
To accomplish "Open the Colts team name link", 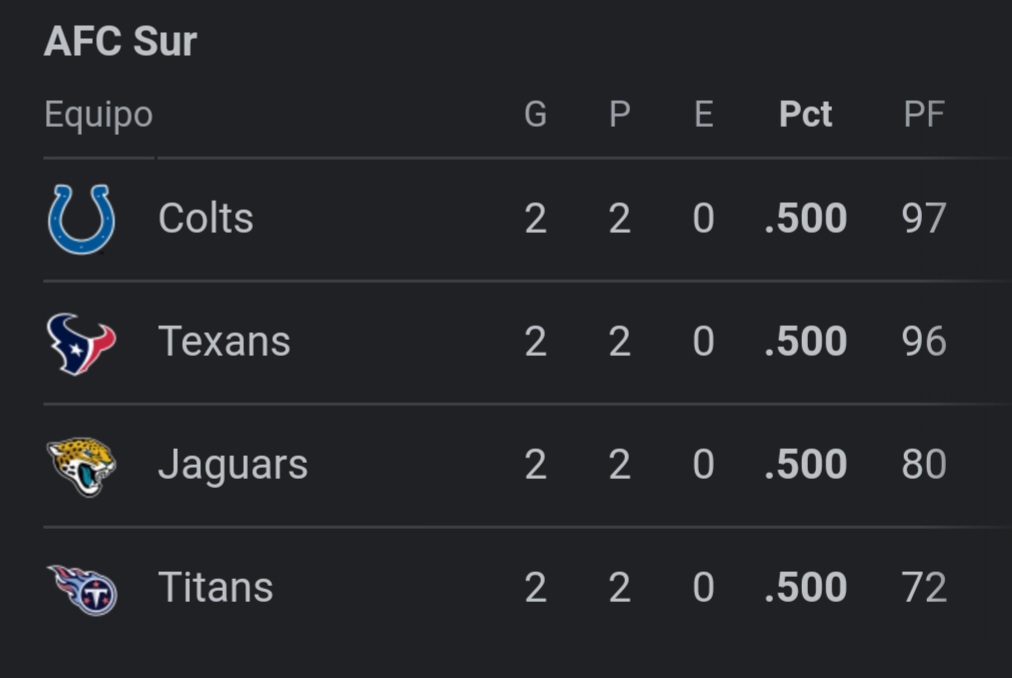I will point(205,218).
